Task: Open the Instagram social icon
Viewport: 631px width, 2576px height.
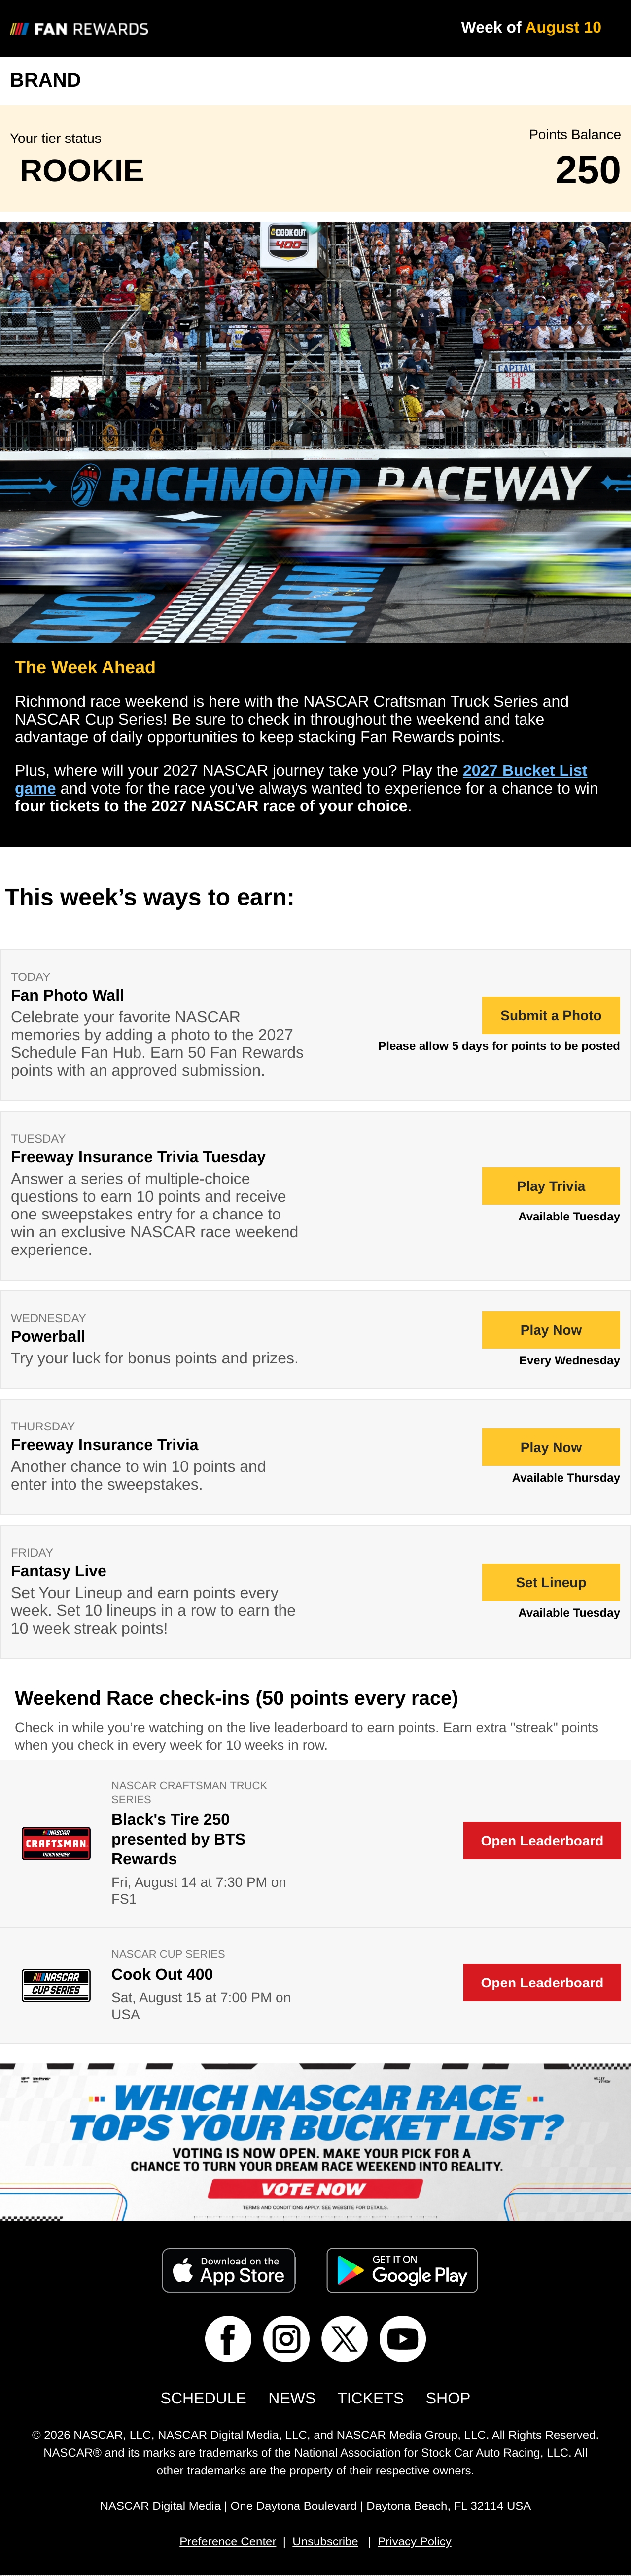Action: click(x=286, y=2338)
